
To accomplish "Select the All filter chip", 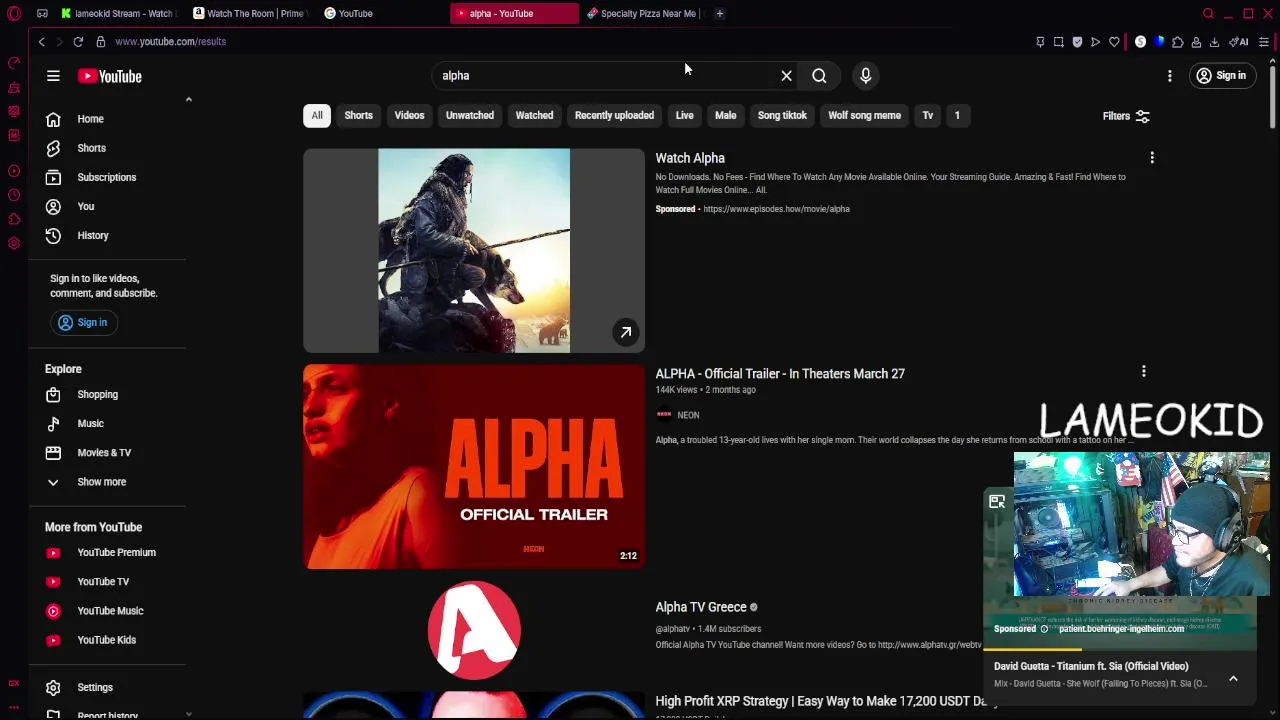I will pos(317,115).
